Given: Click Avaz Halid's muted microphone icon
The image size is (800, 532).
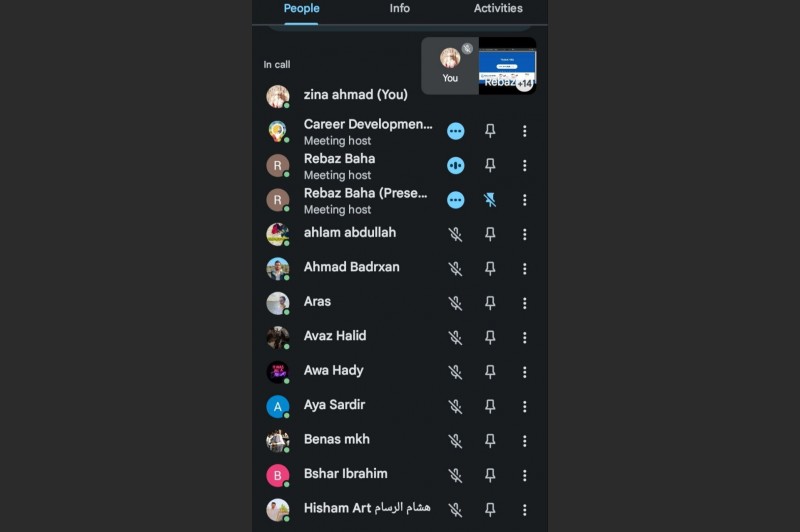Looking at the screenshot, I should pos(455,337).
